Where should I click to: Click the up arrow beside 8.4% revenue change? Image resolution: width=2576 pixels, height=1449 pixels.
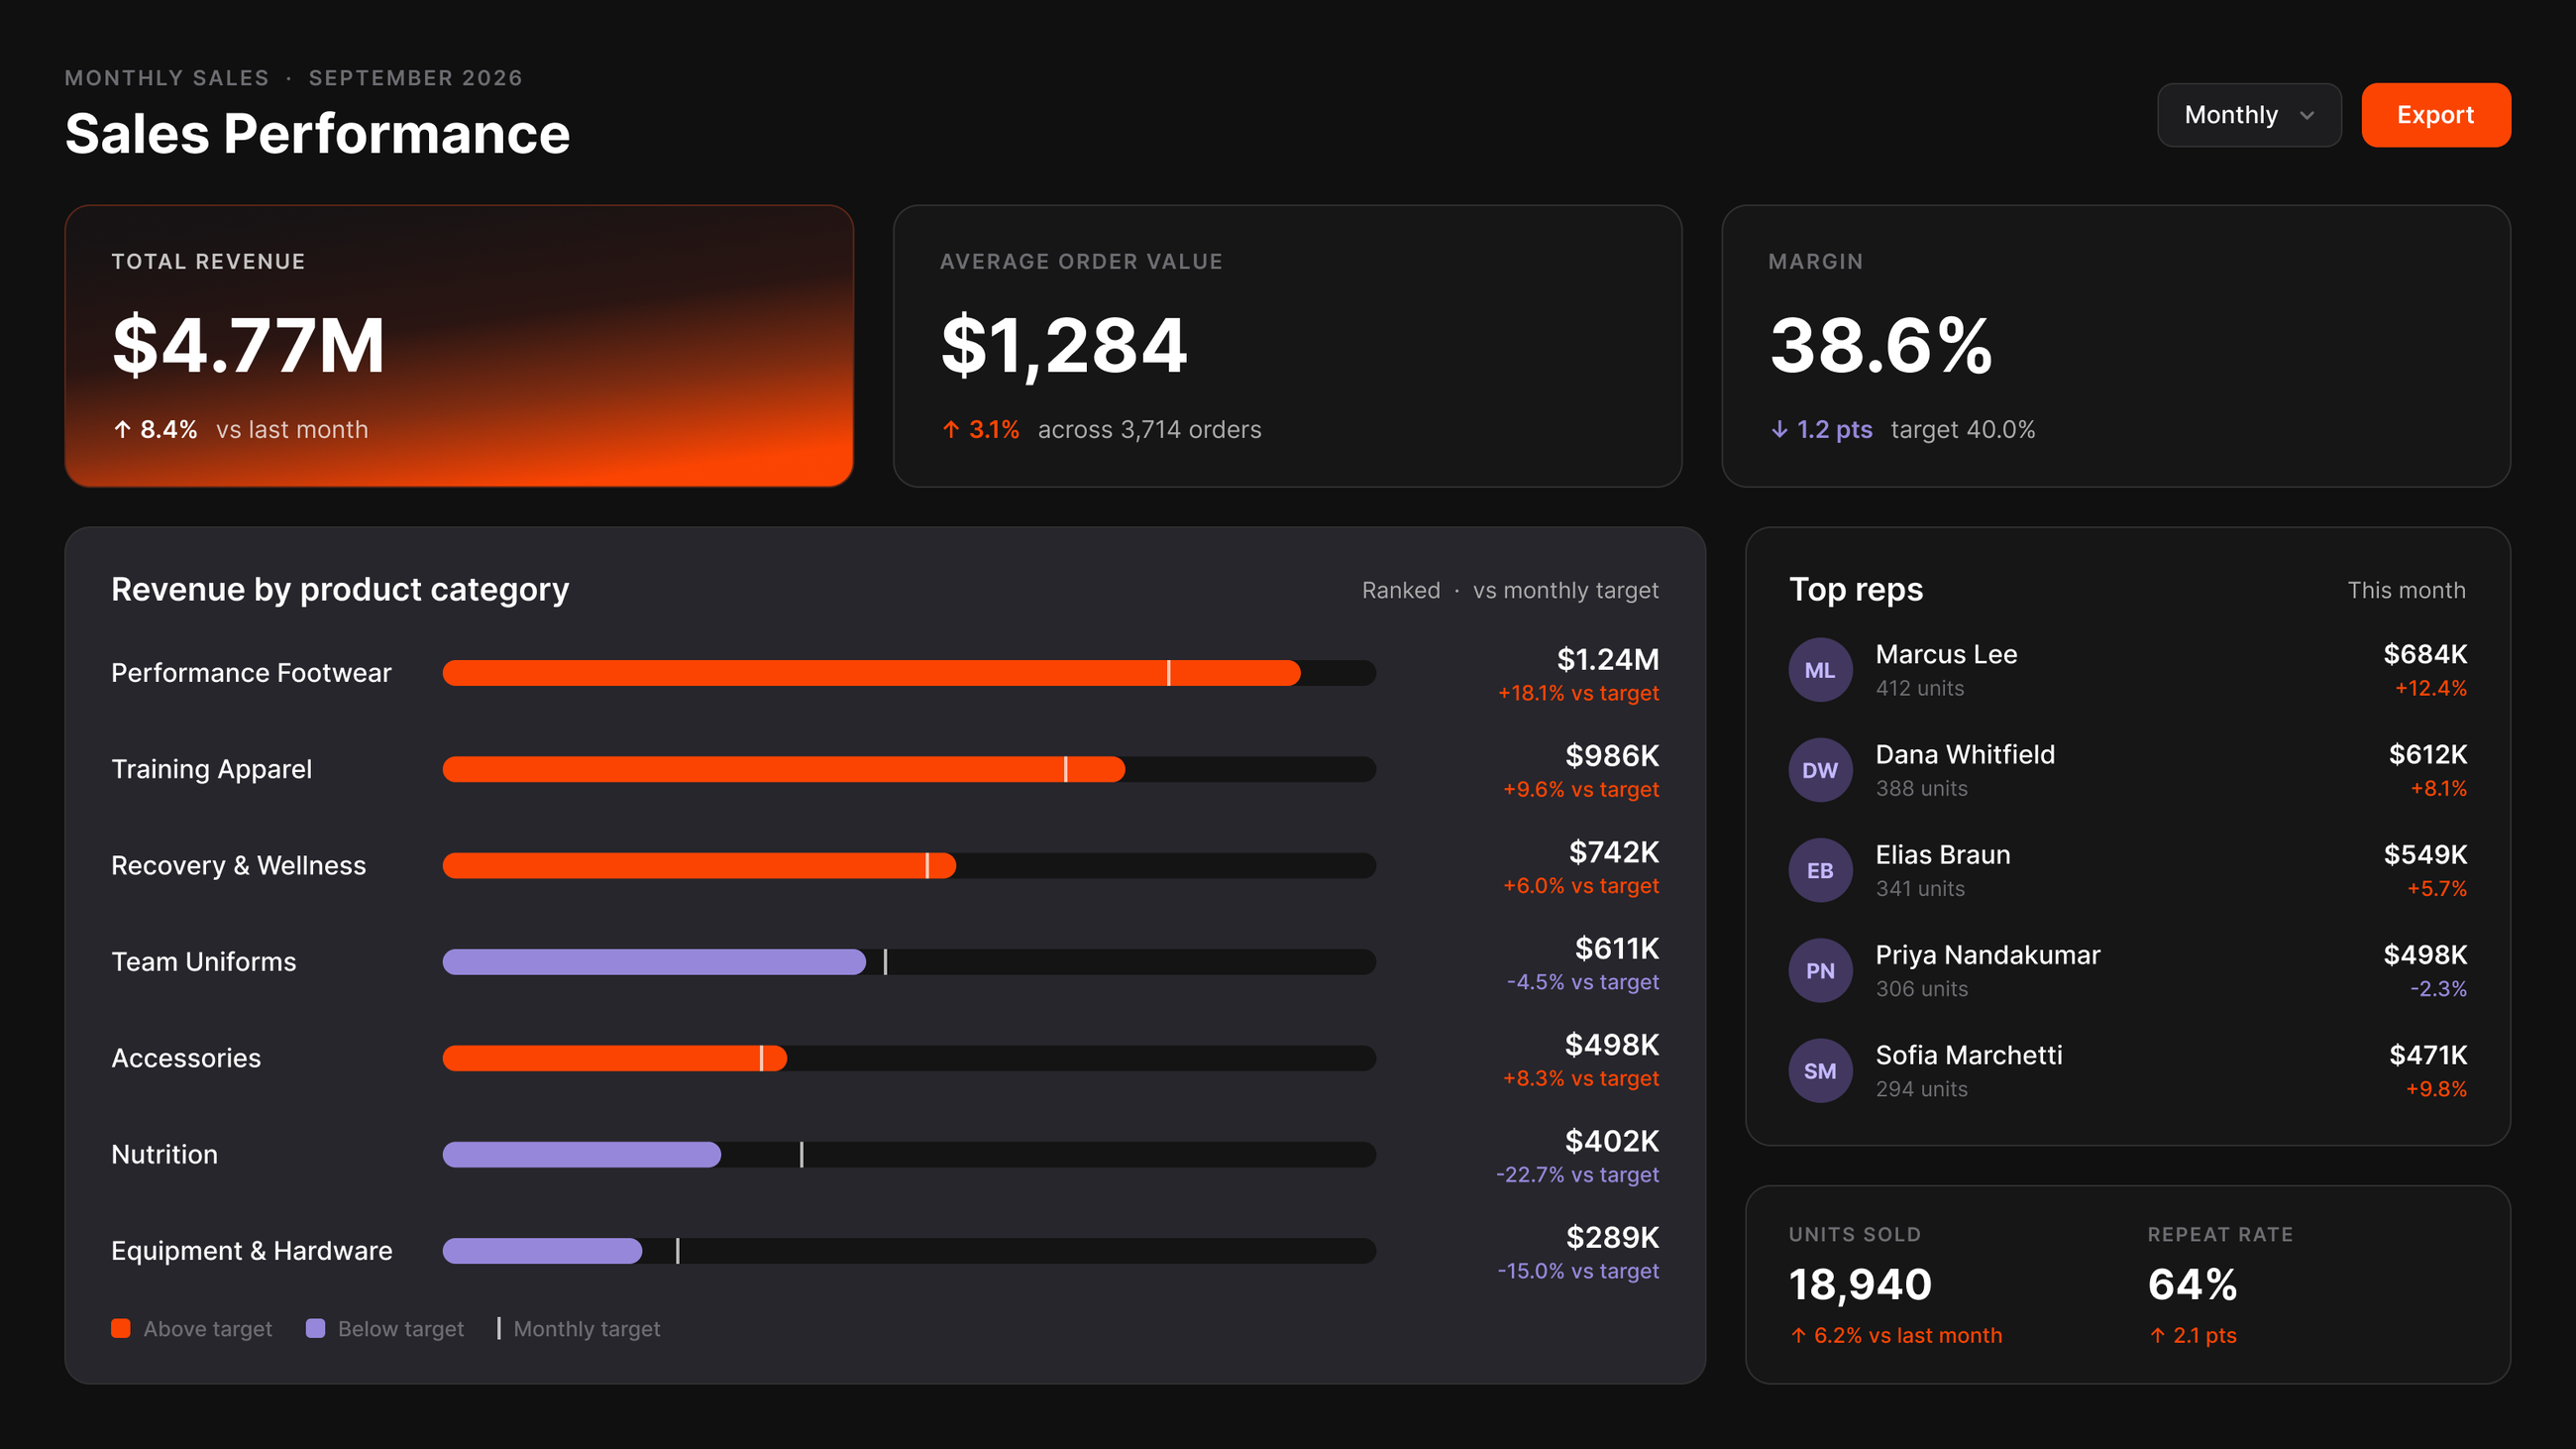tap(122, 429)
